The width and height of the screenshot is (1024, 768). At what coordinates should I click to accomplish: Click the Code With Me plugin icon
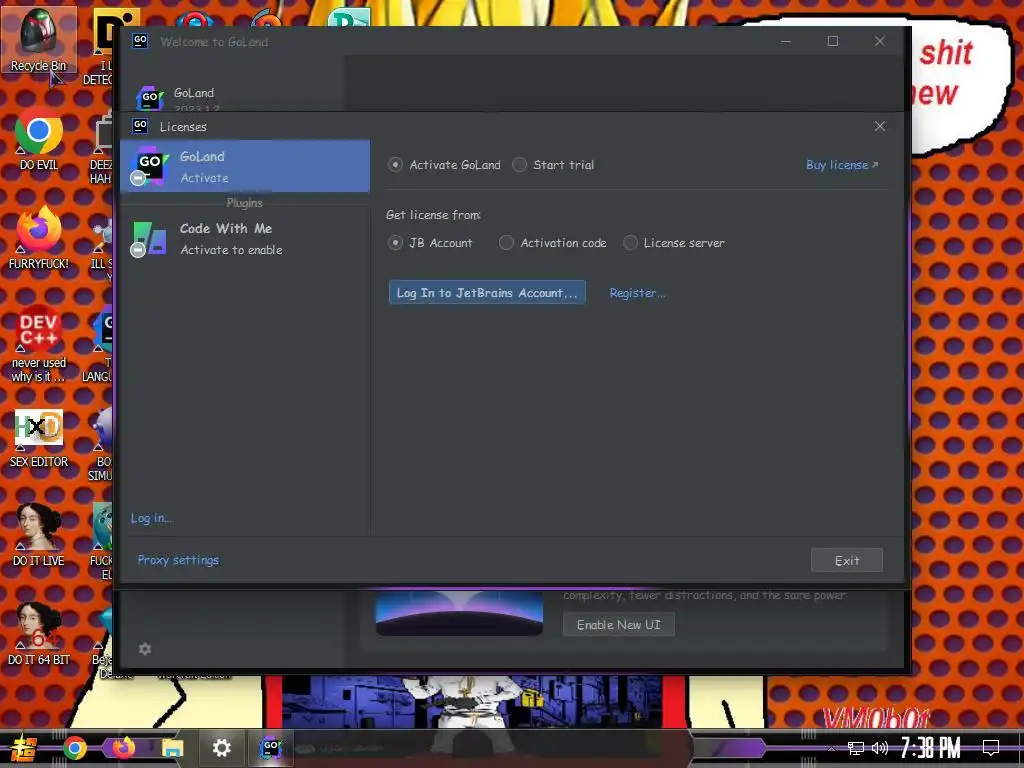point(150,238)
